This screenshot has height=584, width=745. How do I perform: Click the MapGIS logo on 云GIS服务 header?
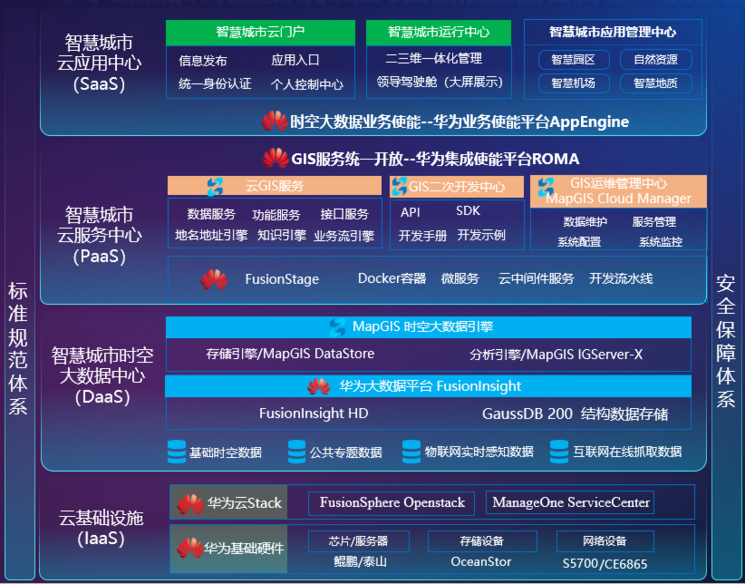[215, 186]
